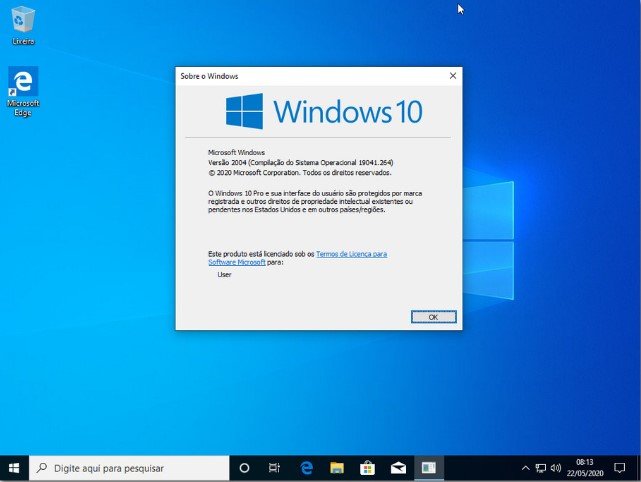Open File Explorer from the taskbar
This screenshot has height=482, width=641.
pos(337,468)
